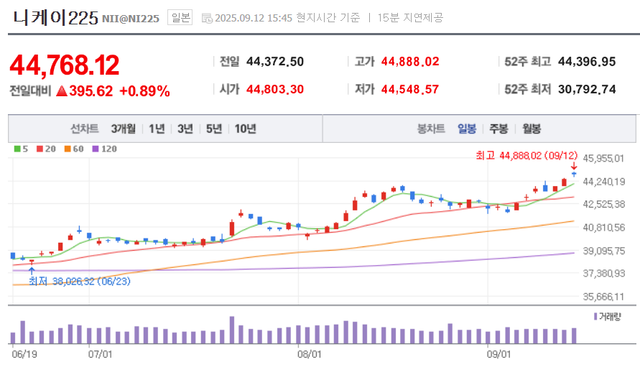This screenshot has width=640, height=367.
Task: Select the 1년 line chart period
Action: [157, 129]
